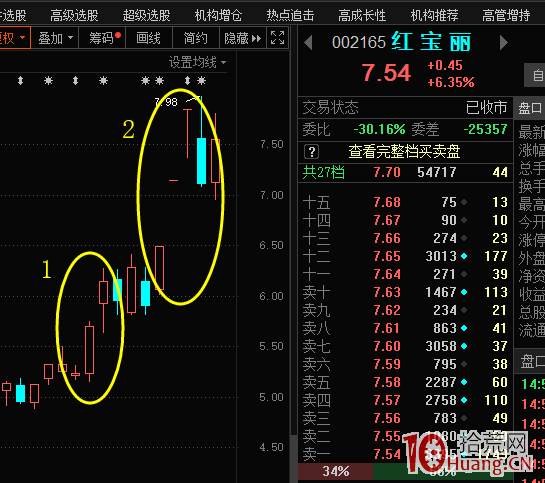Screen dimensions: 545x483
Task: Click the 34% buy ratio bar
Action: coord(335,472)
